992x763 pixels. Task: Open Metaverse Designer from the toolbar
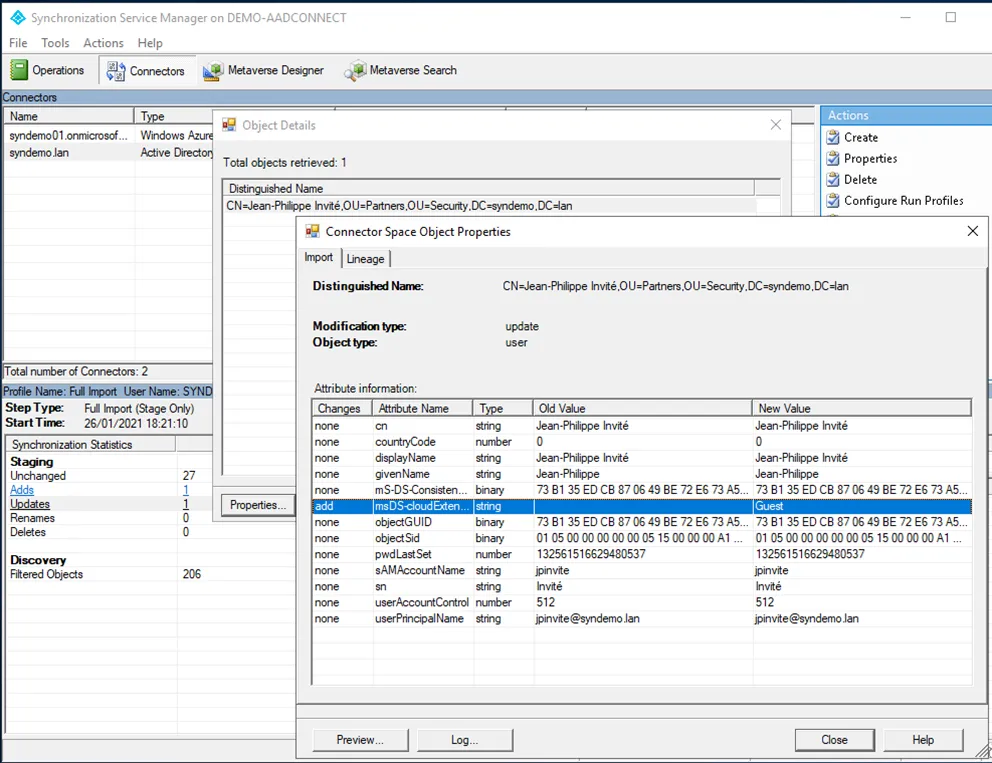tap(264, 70)
